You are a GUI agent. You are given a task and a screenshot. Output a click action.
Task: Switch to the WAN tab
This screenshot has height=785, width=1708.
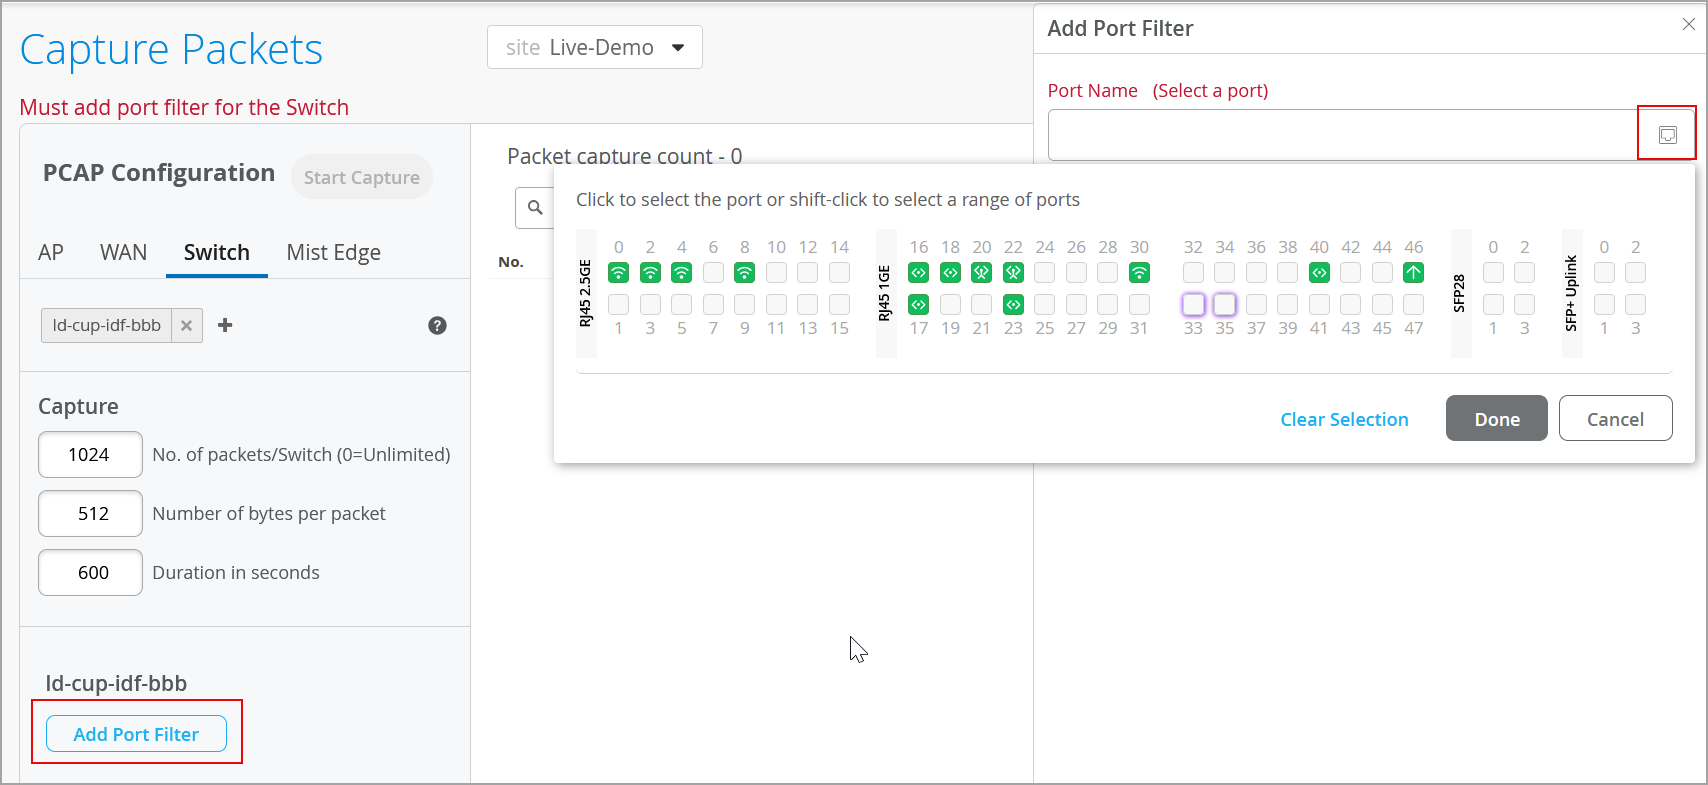[123, 253]
